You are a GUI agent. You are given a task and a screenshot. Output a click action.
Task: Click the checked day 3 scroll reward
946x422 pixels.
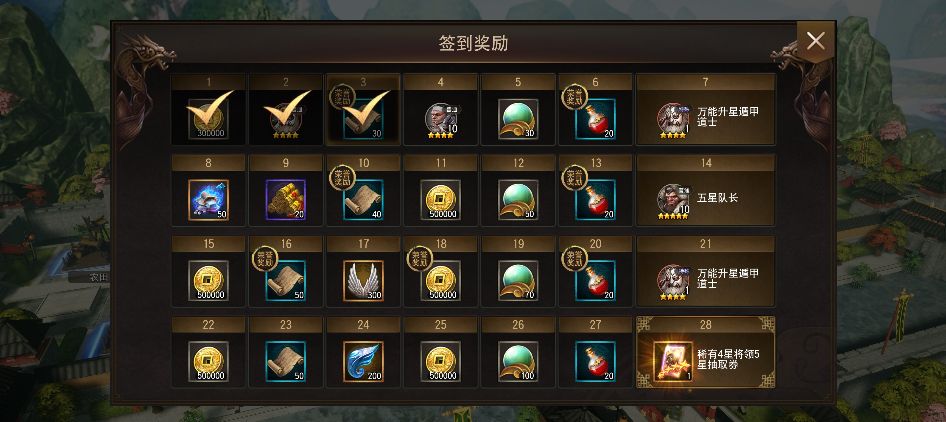pyautogui.click(x=363, y=119)
